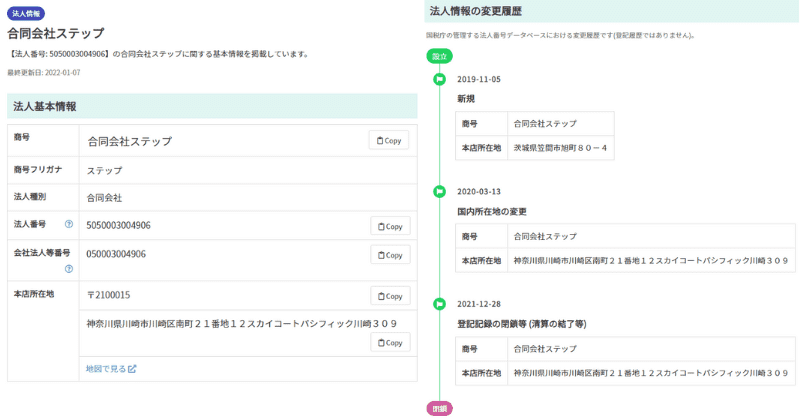The height and width of the screenshot is (420, 800).
Task: Click the help icon beside 法人番号
Action: (69, 225)
